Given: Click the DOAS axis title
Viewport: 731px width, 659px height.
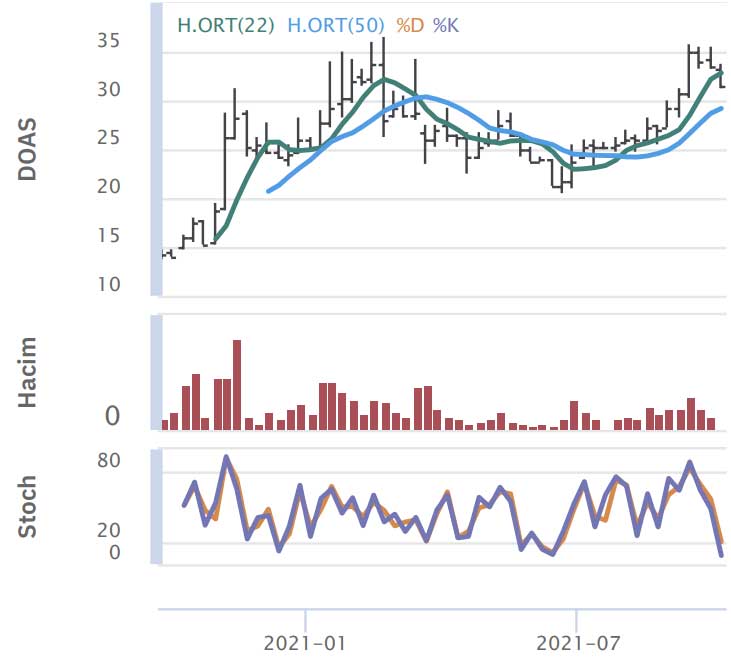Looking at the screenshot, I should [27, 149].
